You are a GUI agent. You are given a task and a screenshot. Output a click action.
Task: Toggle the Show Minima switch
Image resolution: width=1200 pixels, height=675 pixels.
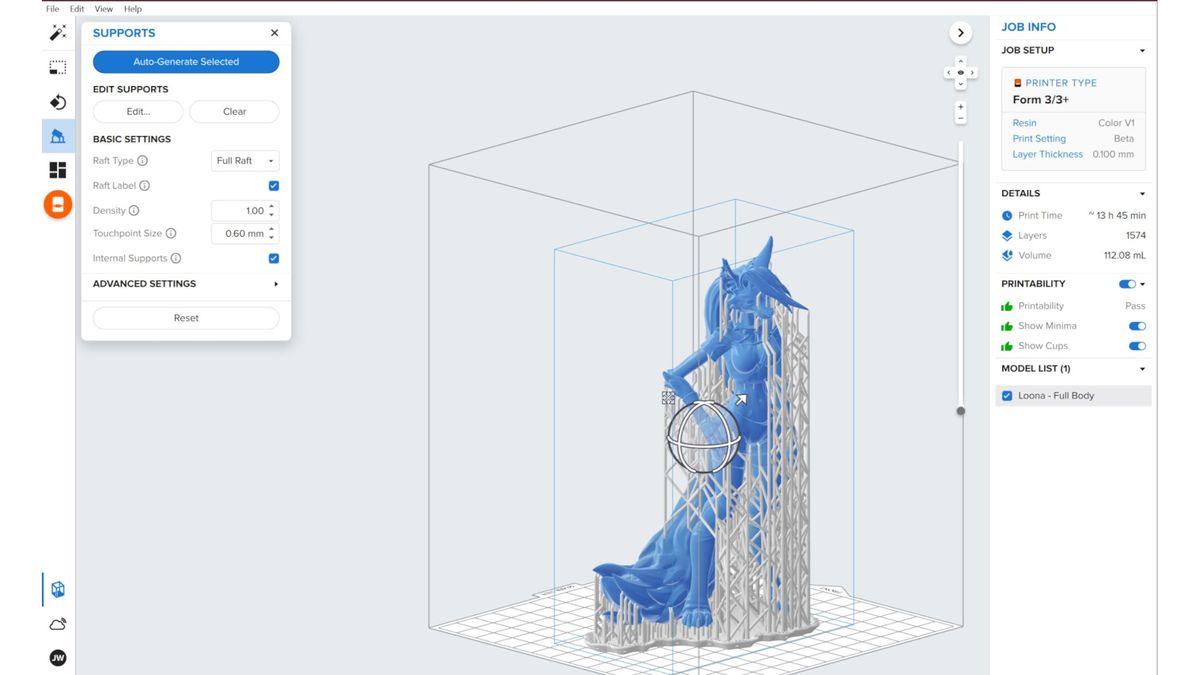[1136, 325]
